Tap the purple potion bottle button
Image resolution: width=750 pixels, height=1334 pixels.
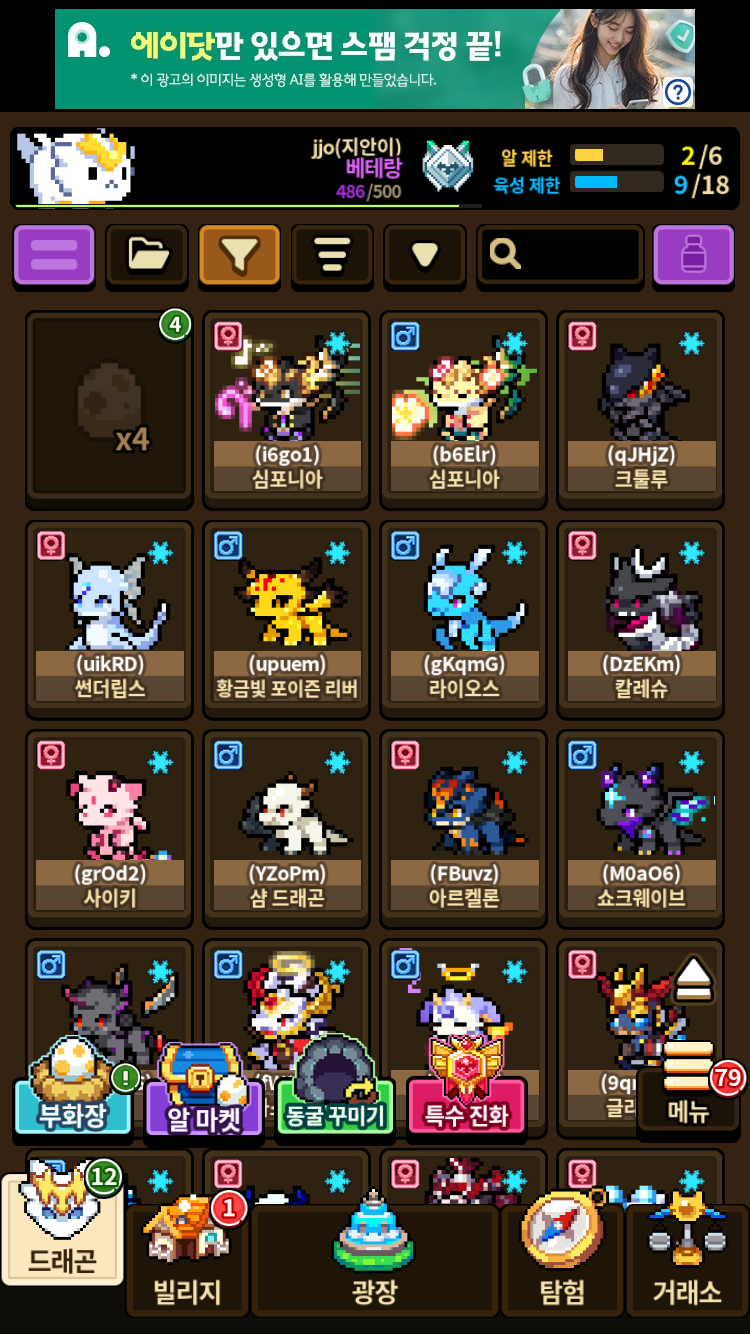point(693,255)
